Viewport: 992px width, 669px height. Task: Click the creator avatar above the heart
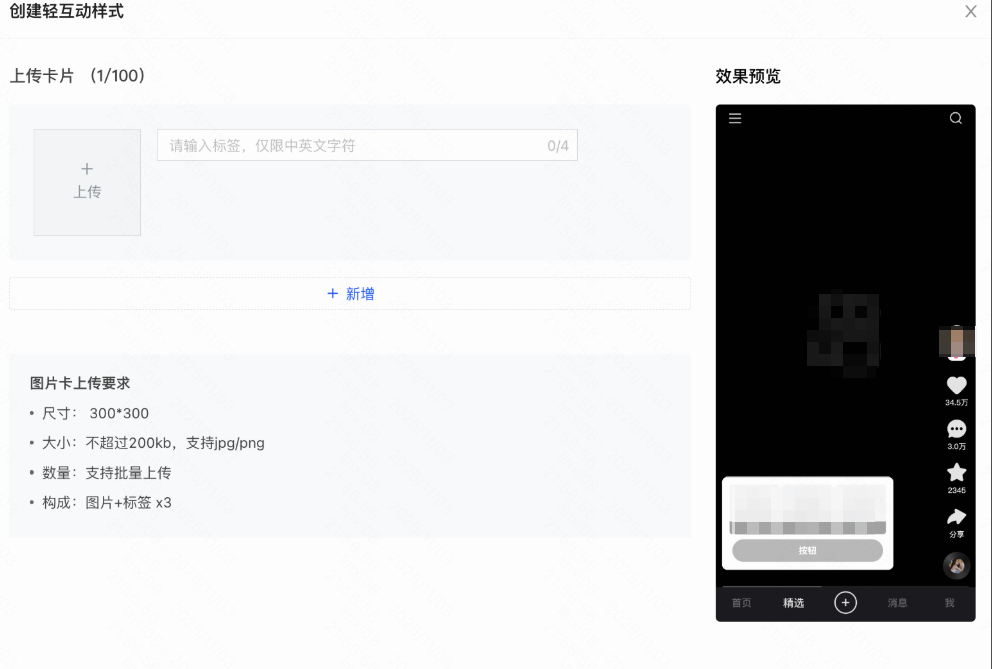point(956,343)
